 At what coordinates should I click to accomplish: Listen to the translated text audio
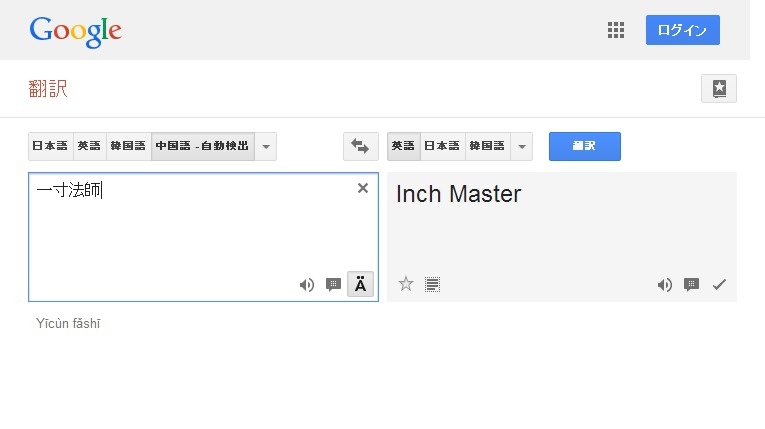click(x=664, y=284)
